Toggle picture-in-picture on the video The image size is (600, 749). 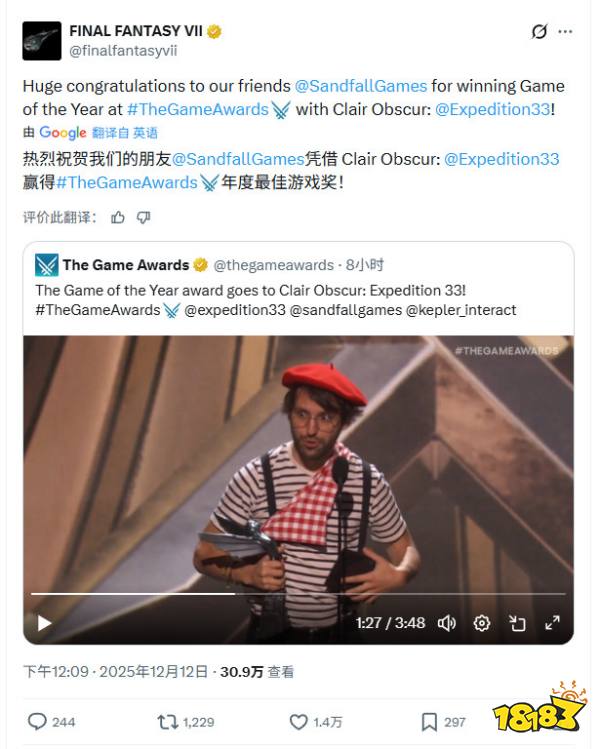tap(517, 623)
